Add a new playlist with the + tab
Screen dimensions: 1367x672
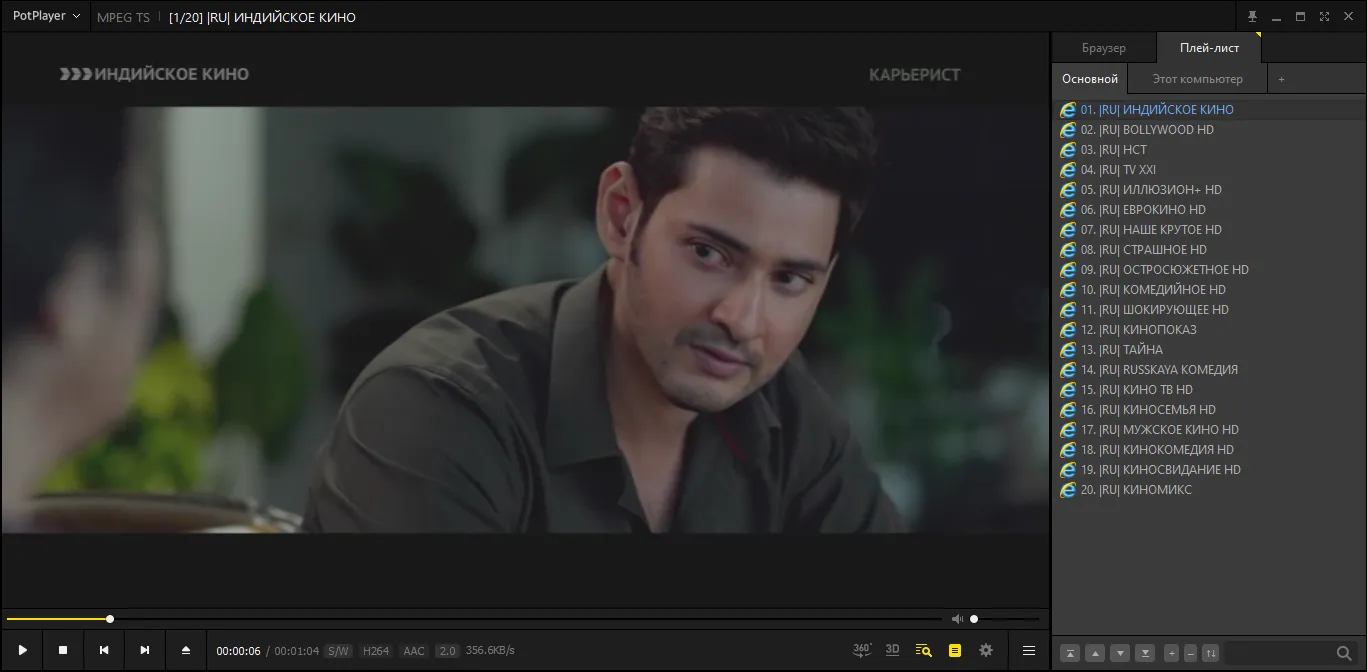(x=1281, y=79)
